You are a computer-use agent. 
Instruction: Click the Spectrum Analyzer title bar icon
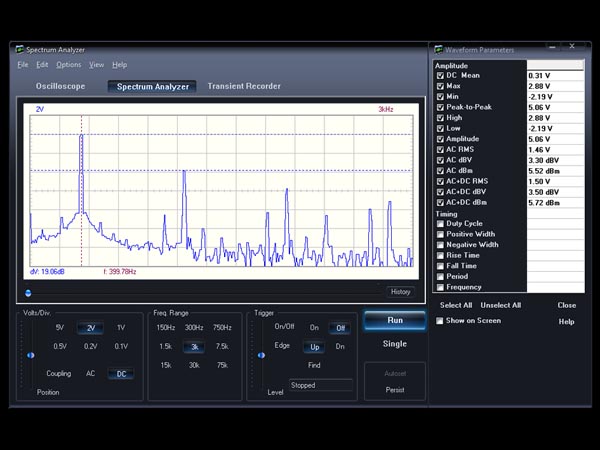(x=19, y=49)
